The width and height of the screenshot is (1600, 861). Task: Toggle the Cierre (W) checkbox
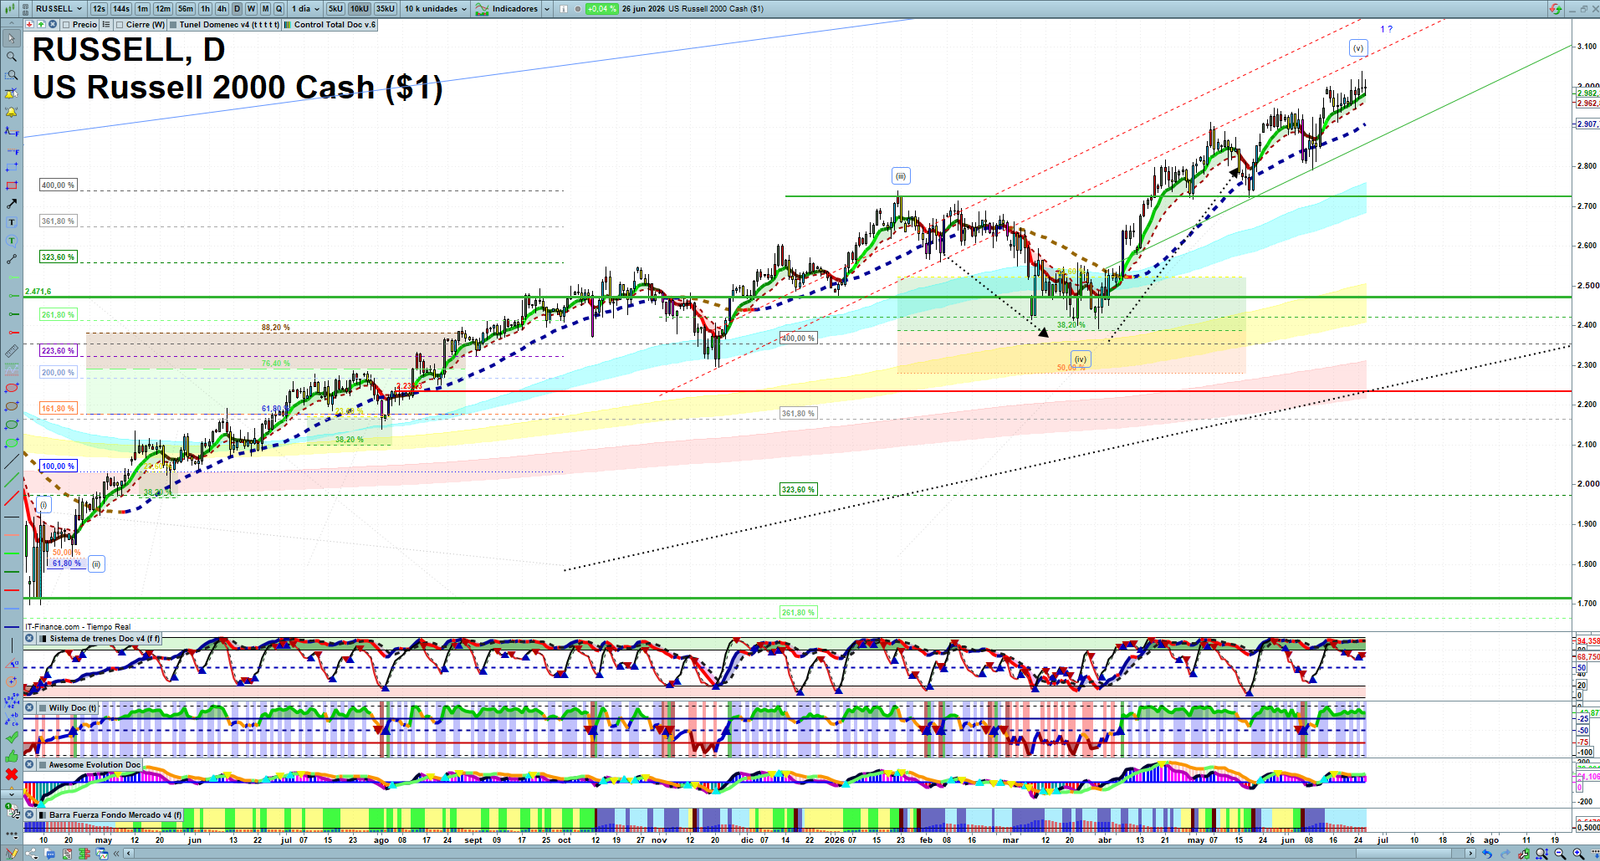tap(120, 24)
